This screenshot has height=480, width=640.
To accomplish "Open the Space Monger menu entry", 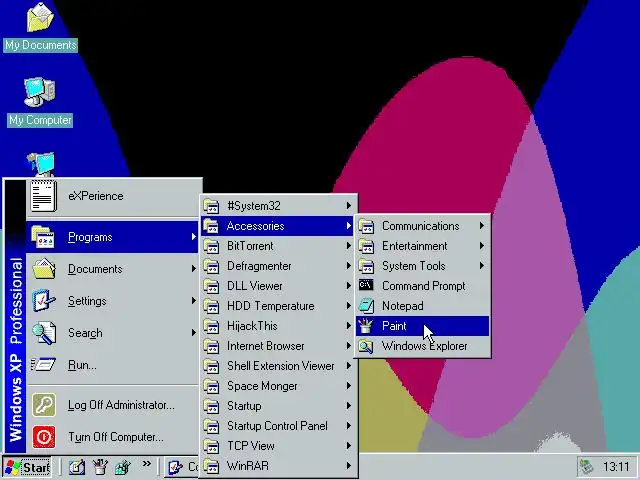I will click(x=278, y=386).
